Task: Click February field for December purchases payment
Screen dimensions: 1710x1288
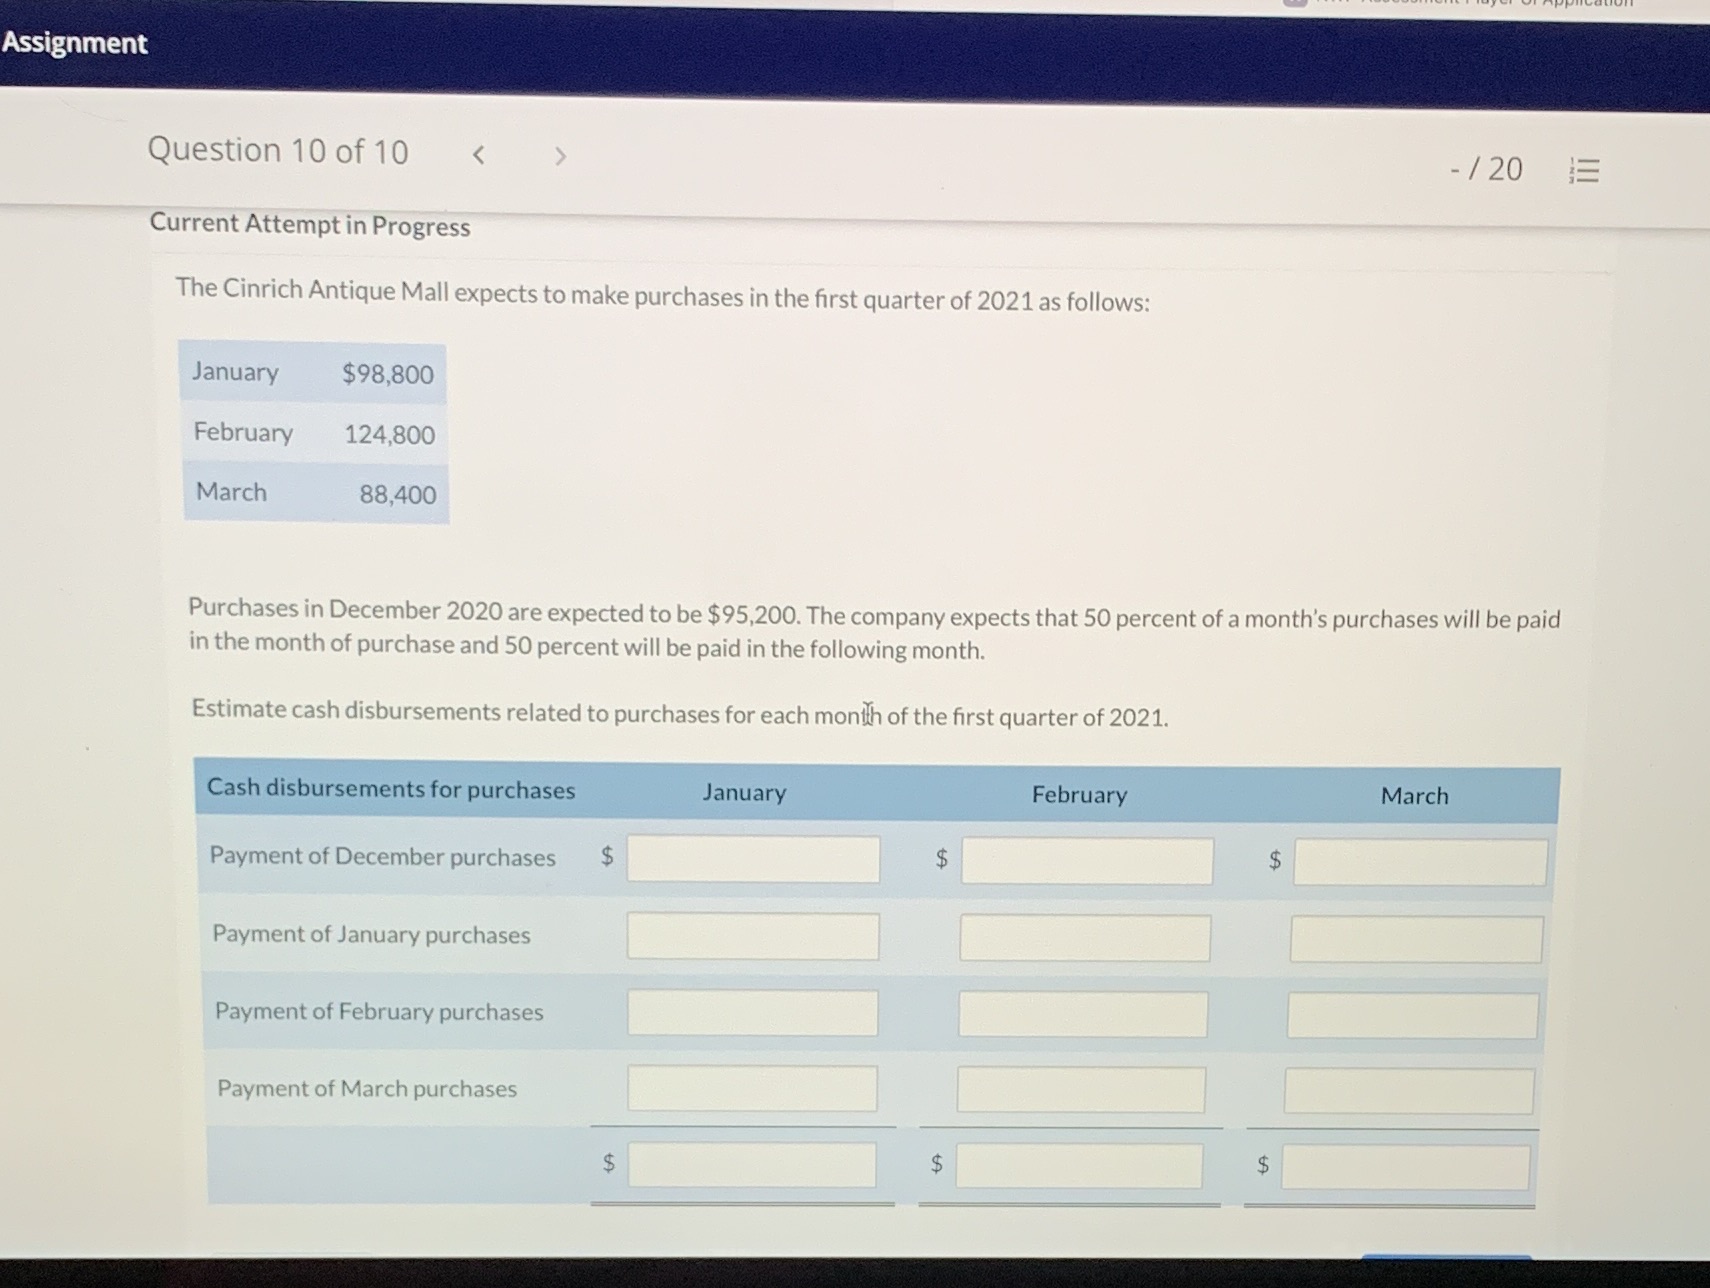Action: point(1087,861)
